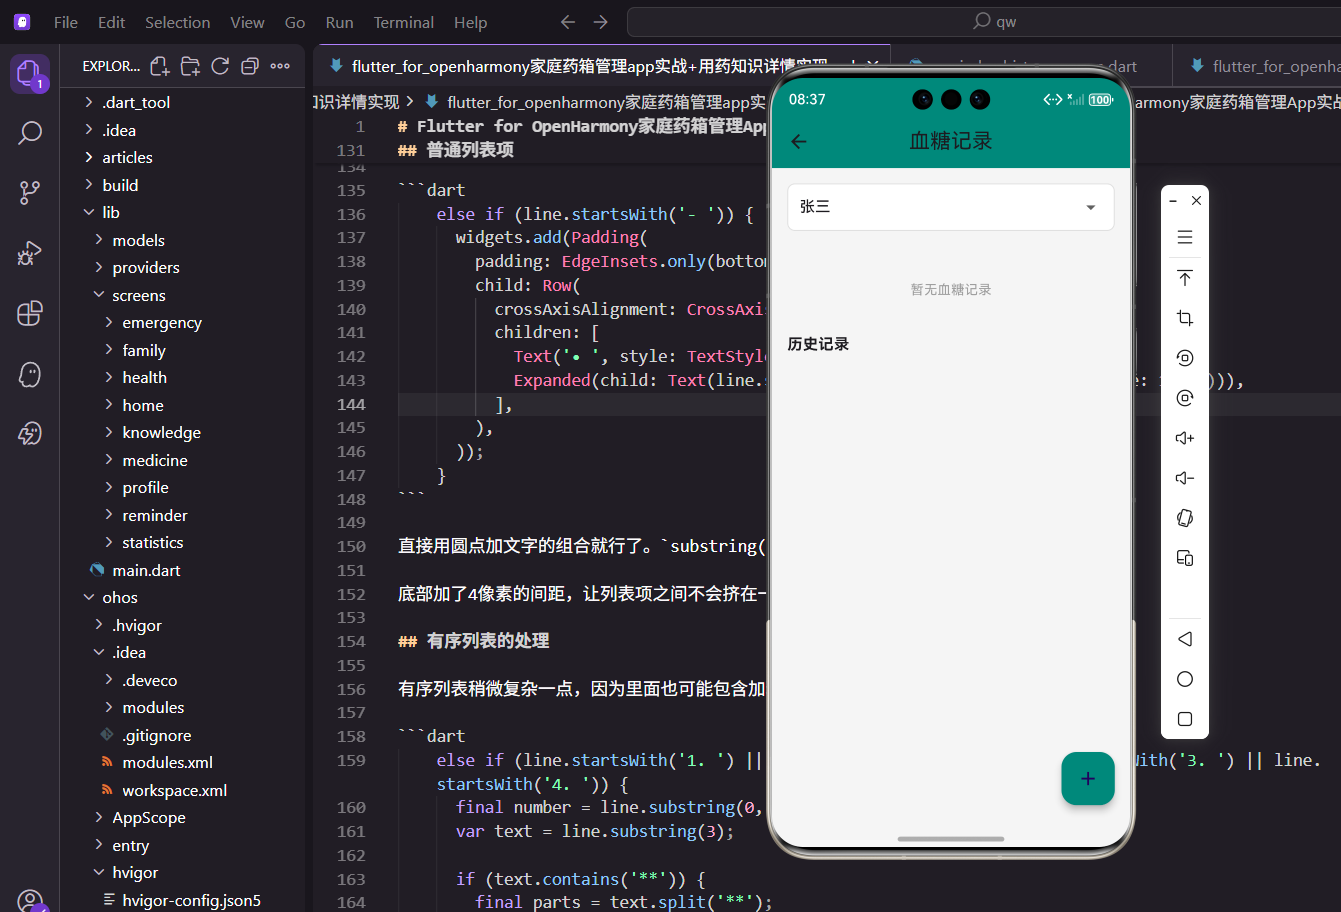Open the Terminal menu
The width and height of the screenshot is (1341, 912).
403,21
